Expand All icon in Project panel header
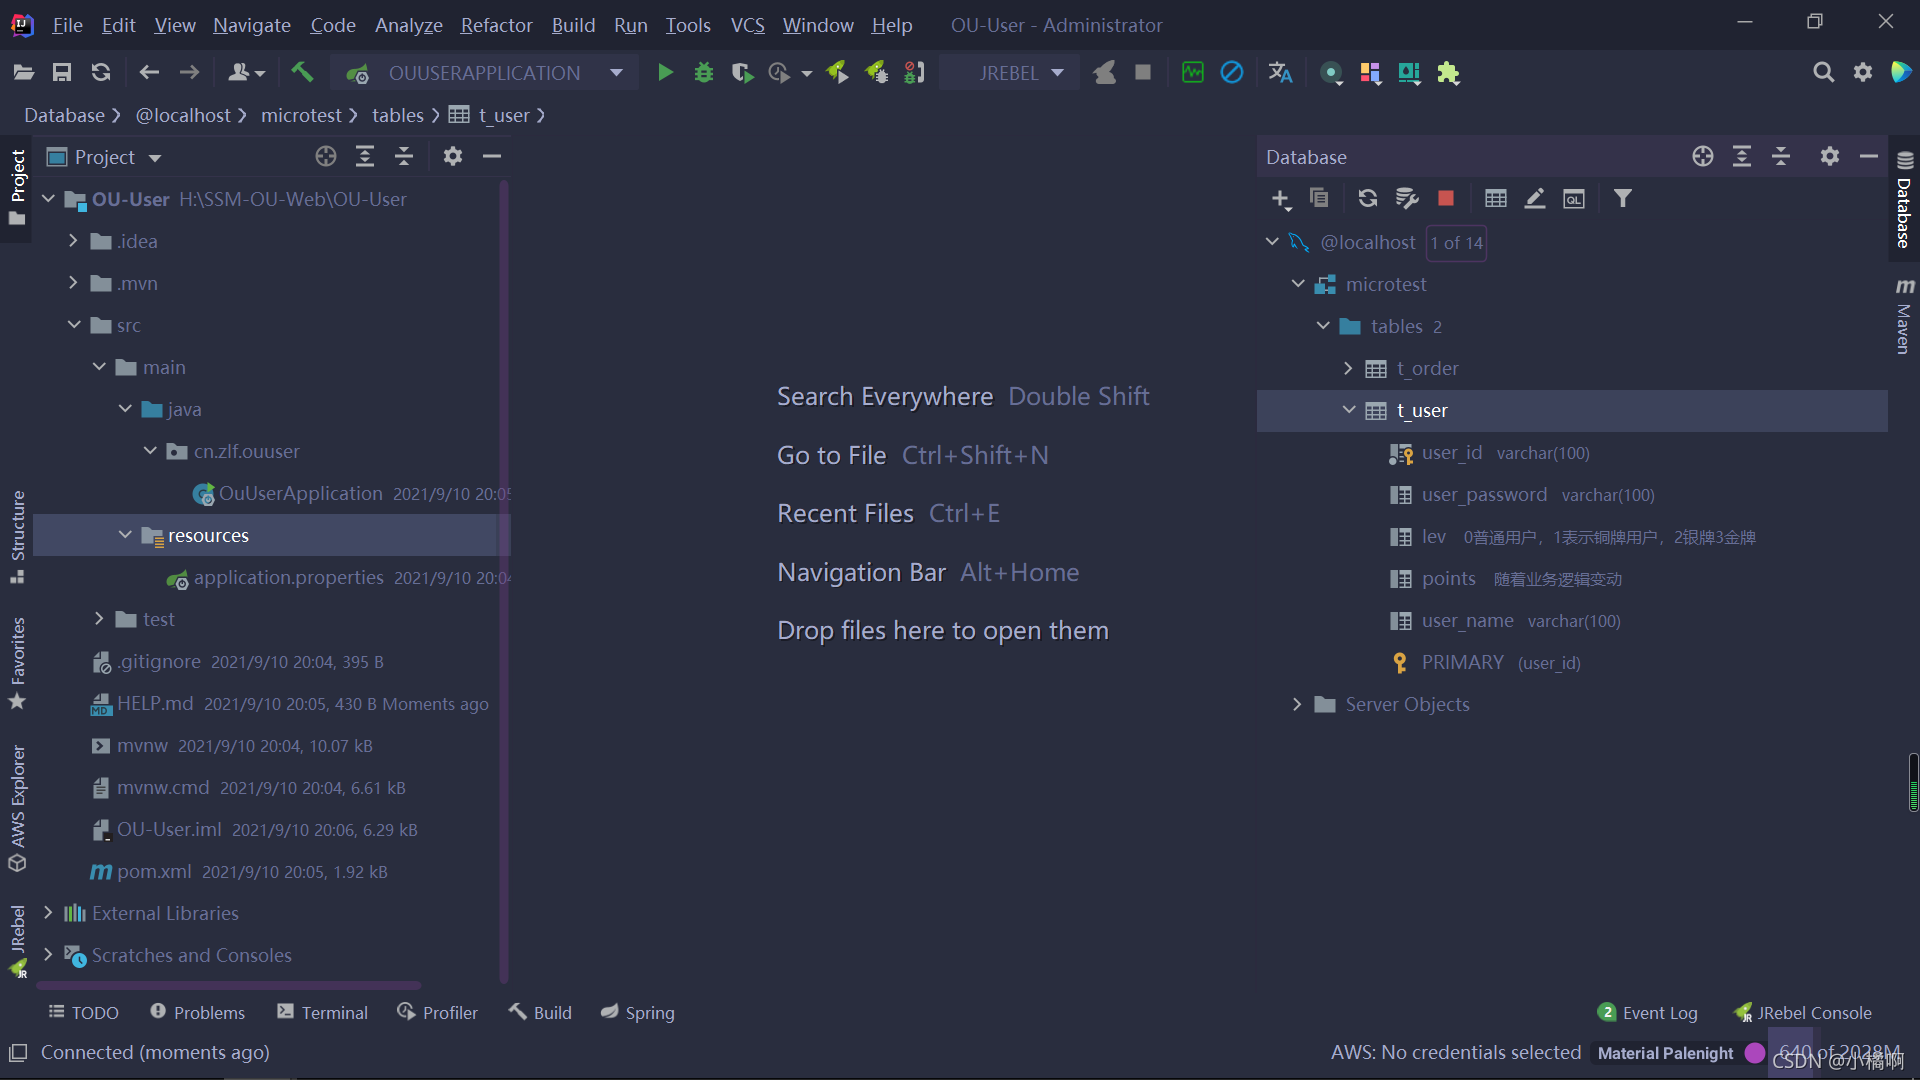The image size is (1920, 1080). coord(365,156)
